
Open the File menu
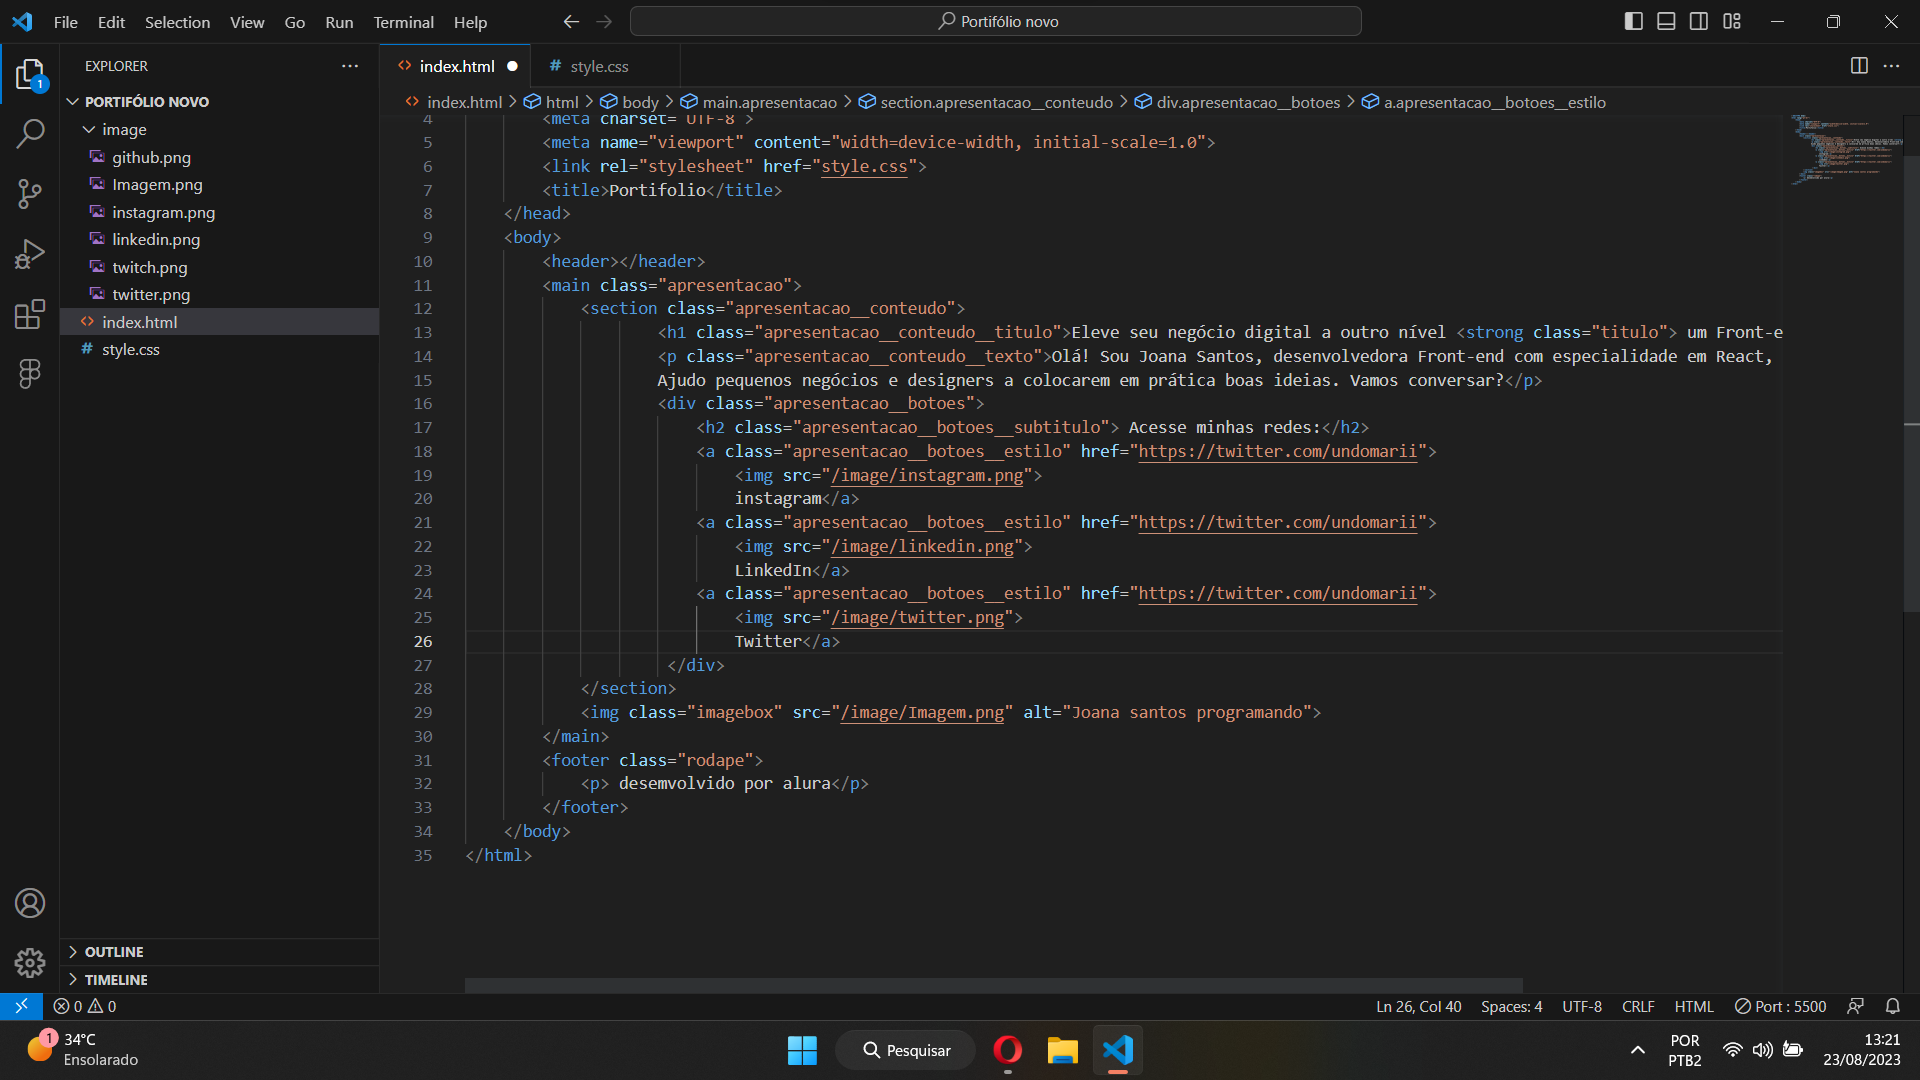65,22
